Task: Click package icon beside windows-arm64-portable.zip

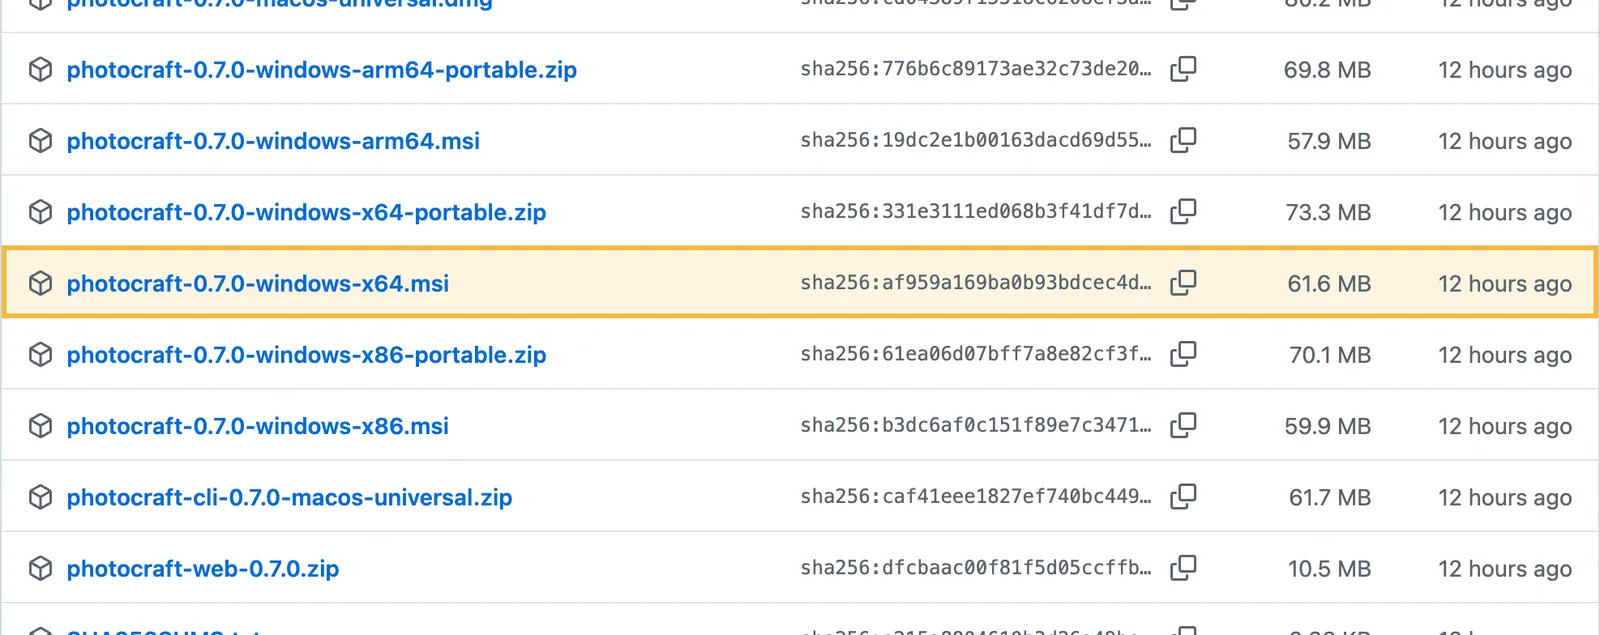Action: pyautogui.click(x=40, y=69)
